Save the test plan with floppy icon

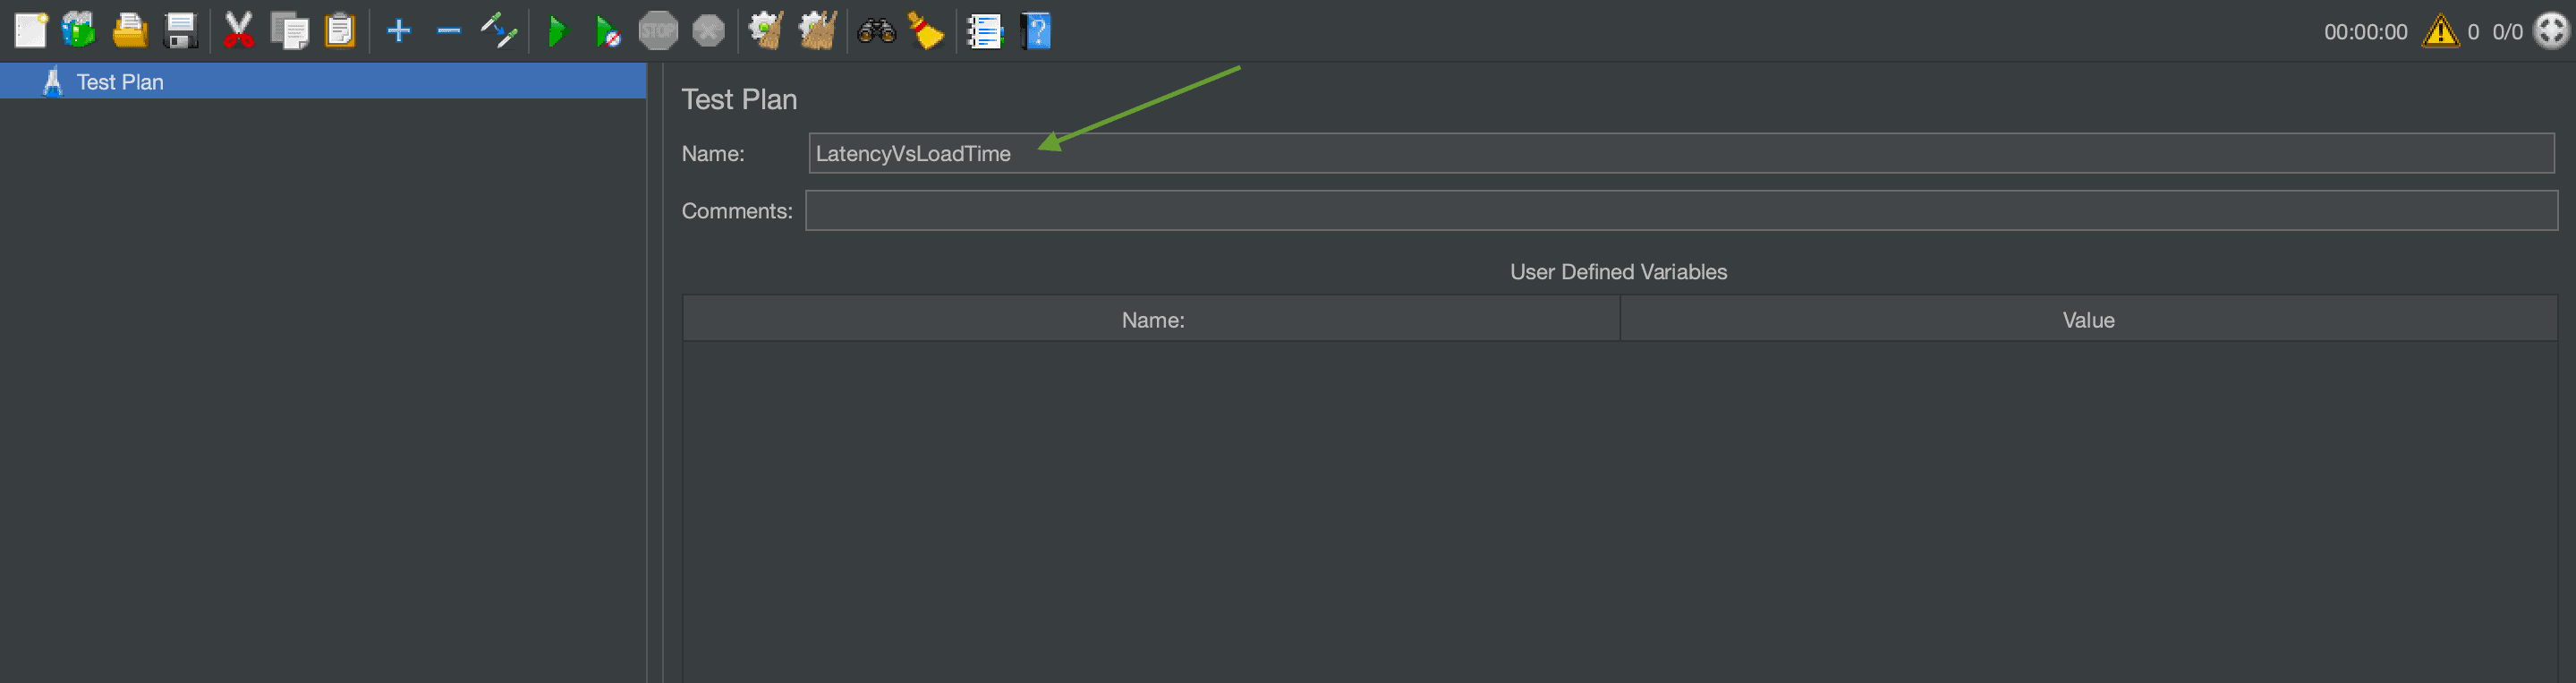pyautogui.click(x=181, y=31)
